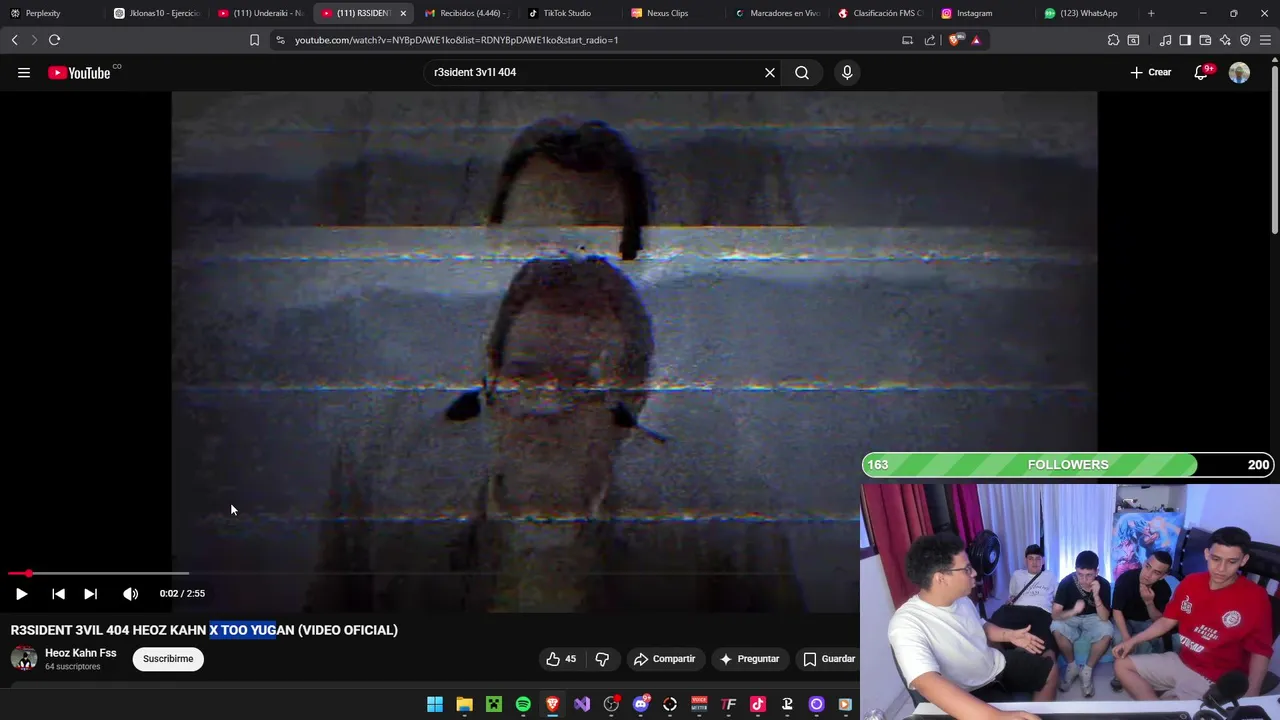The width and height of the screenshot is (1280, 720).
Task: Open the browser main hamburger menu
Action: click(1266, 40)
